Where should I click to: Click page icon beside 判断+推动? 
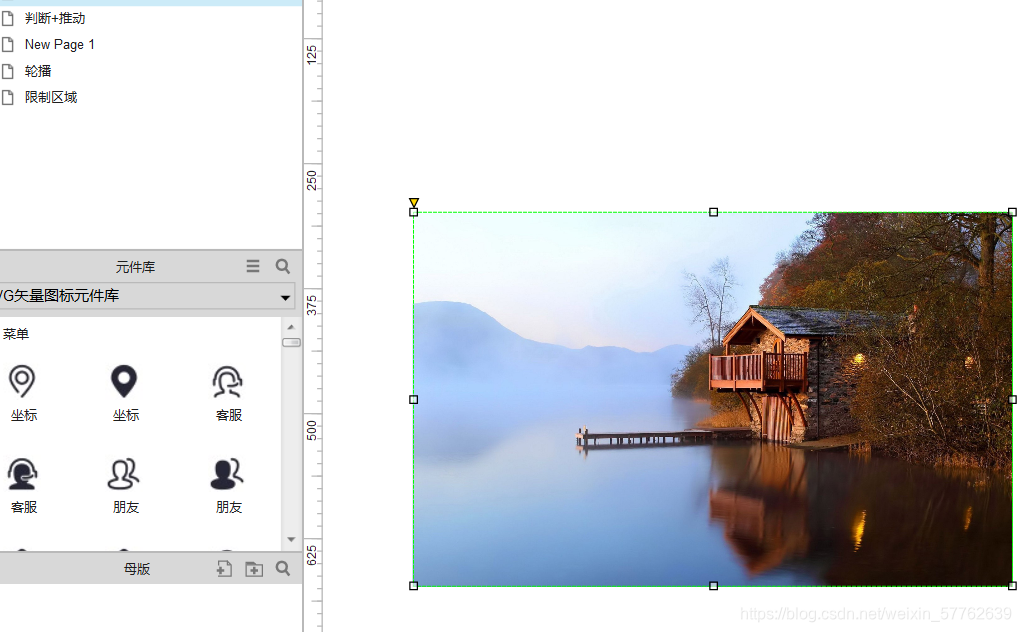[8, 18]
